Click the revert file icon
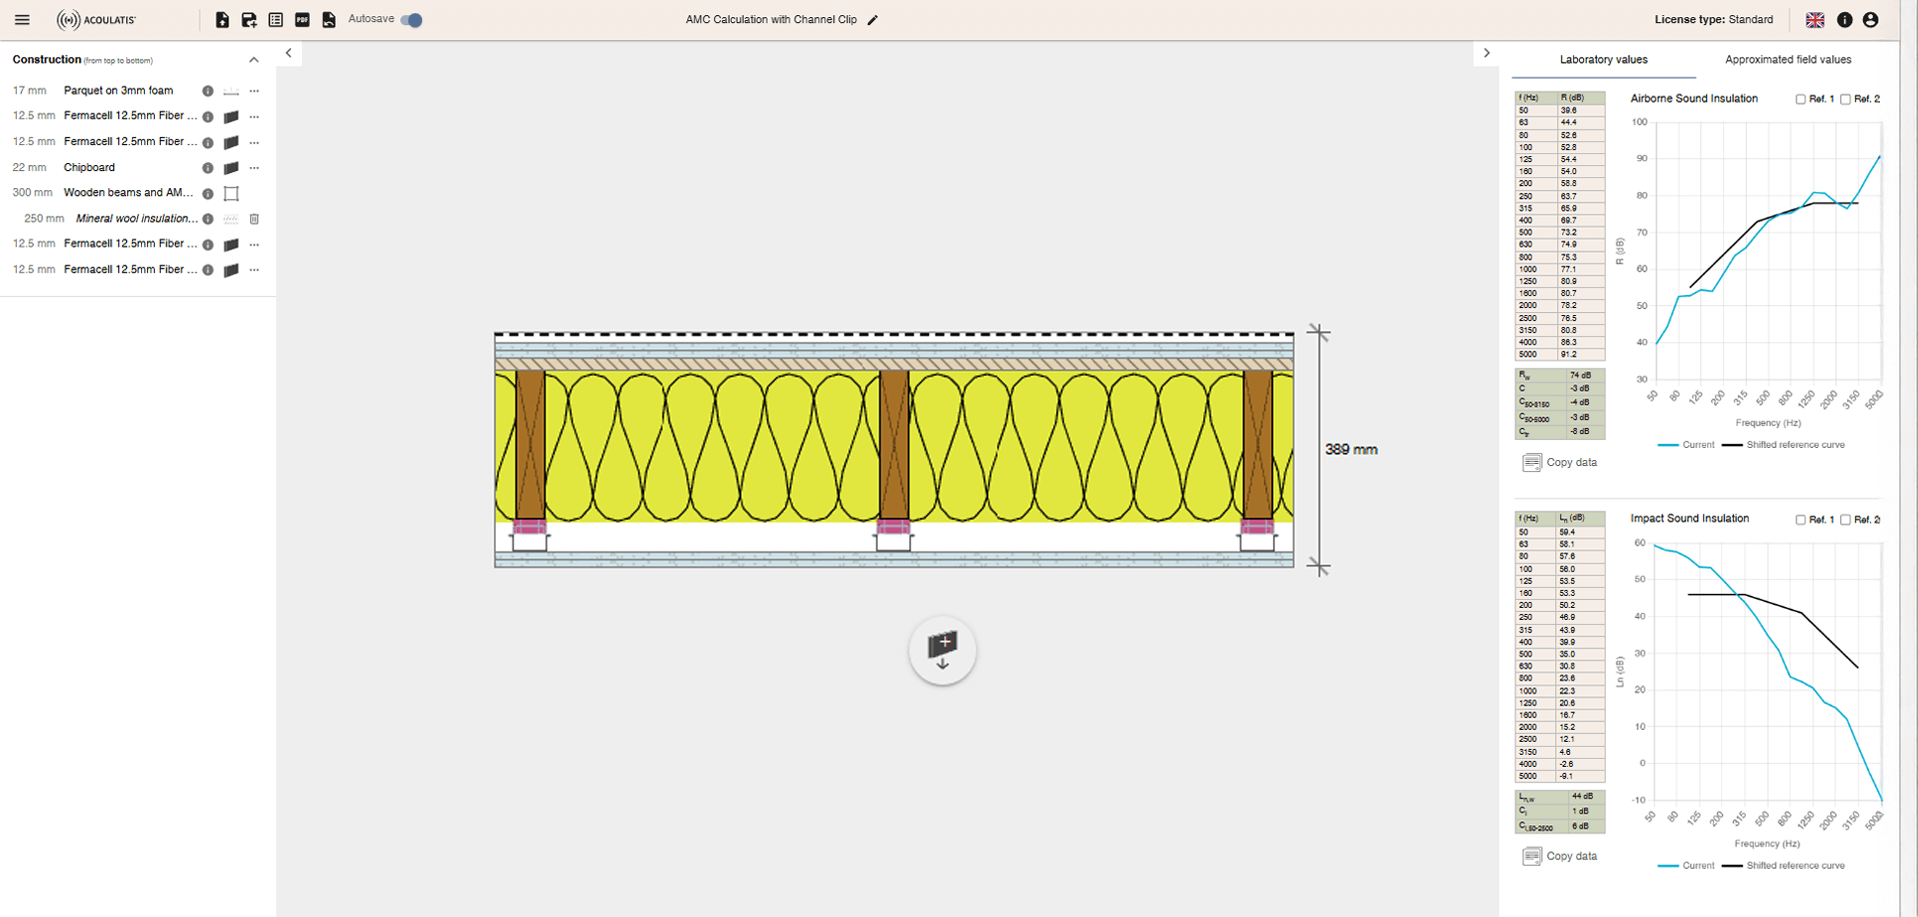 point(329,20)
